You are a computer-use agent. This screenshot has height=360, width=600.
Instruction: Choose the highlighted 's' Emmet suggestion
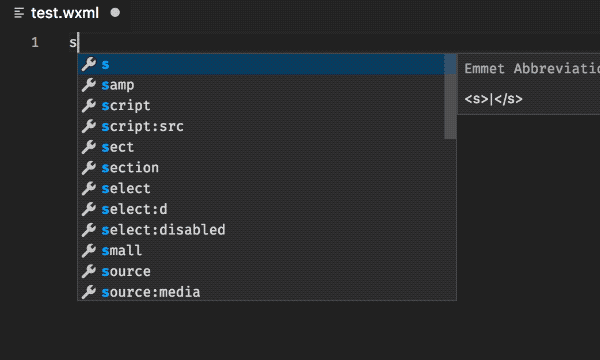coord(261,64)
